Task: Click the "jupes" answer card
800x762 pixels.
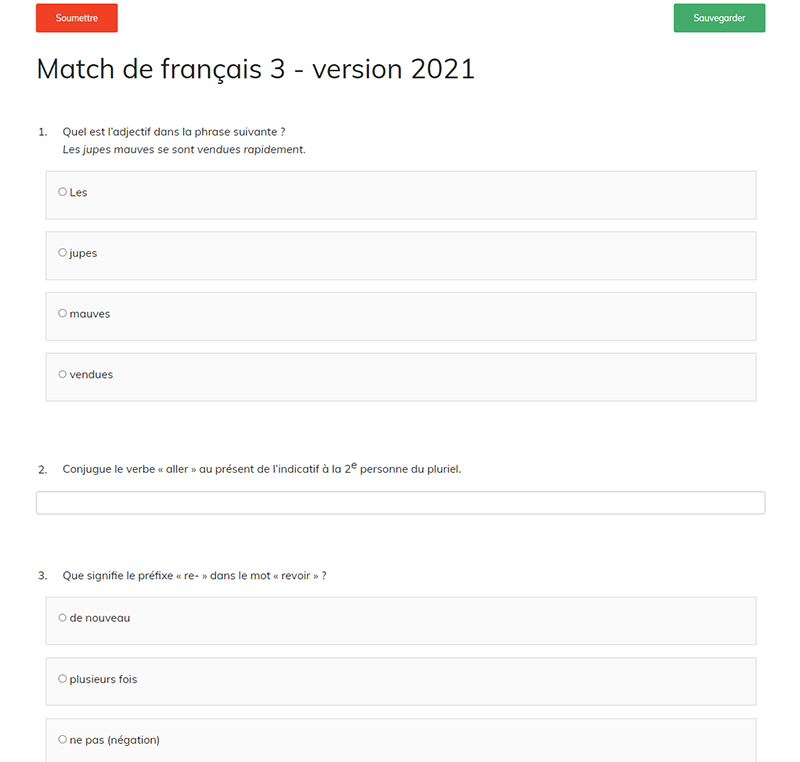Action: point(400,255)
